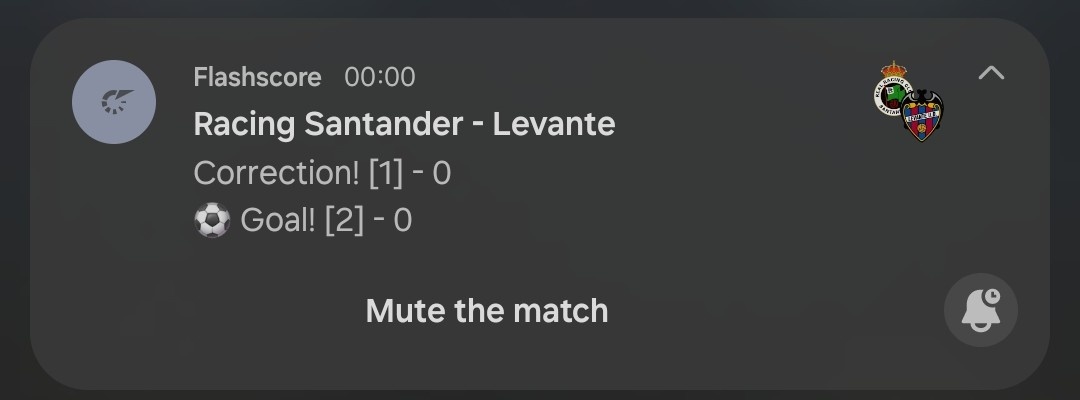Snooze notification using the bell icon
The width and height of the screenshot is (1080, 400).
[x=980, y=311]
